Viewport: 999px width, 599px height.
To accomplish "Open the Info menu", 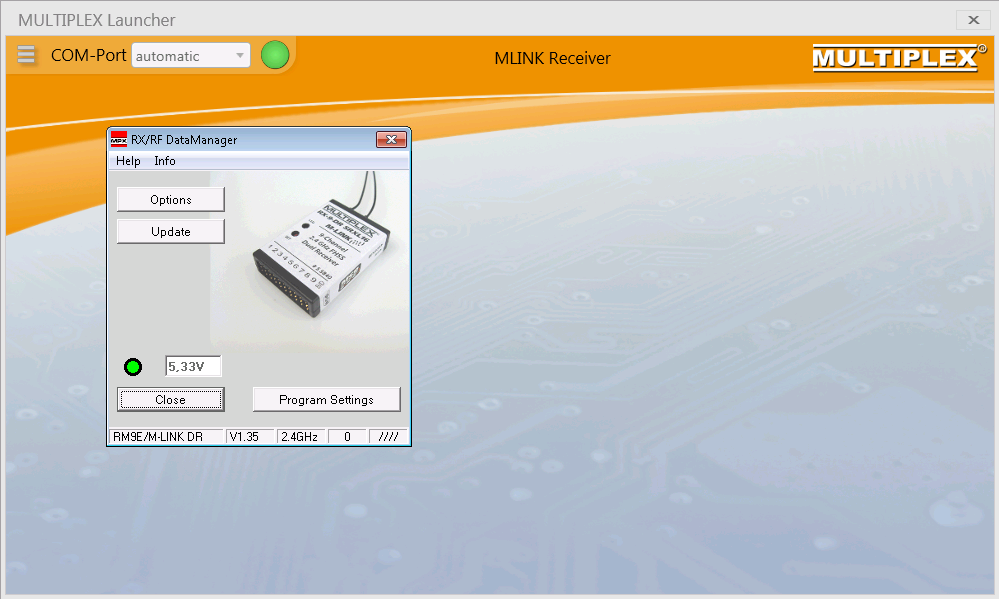I will click(165, 161).
